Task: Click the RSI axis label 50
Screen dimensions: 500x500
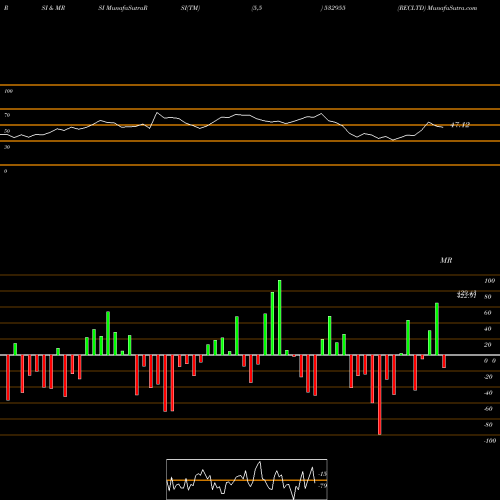Action: pyautogui.click(x=7, y=131)
